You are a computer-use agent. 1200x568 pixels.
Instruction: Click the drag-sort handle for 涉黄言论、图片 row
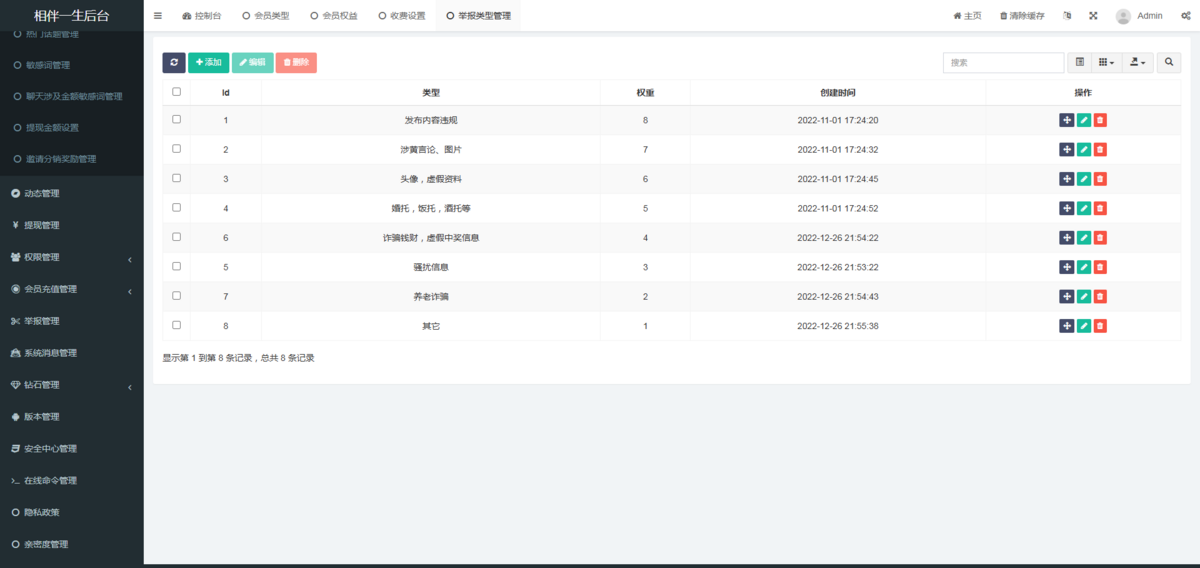(x=1067, y=150)
